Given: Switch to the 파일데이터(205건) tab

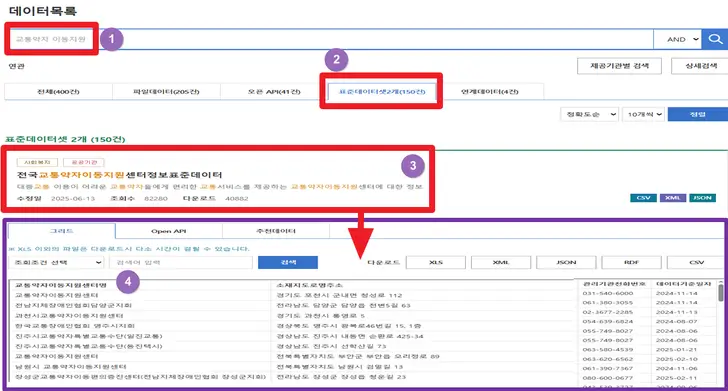Looking at the screenshot, I should pyautogui.click(x=166, y=91).
